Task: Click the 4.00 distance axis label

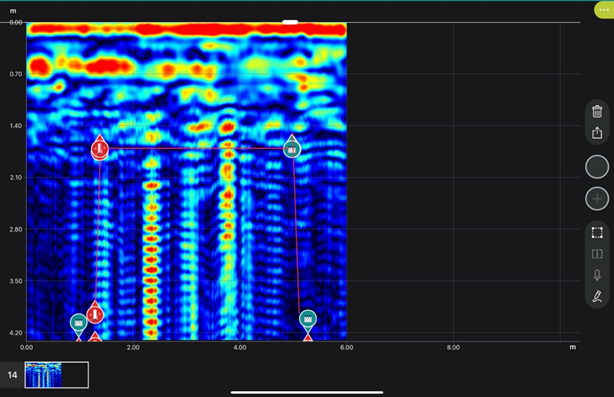Action: click(240, 347)
